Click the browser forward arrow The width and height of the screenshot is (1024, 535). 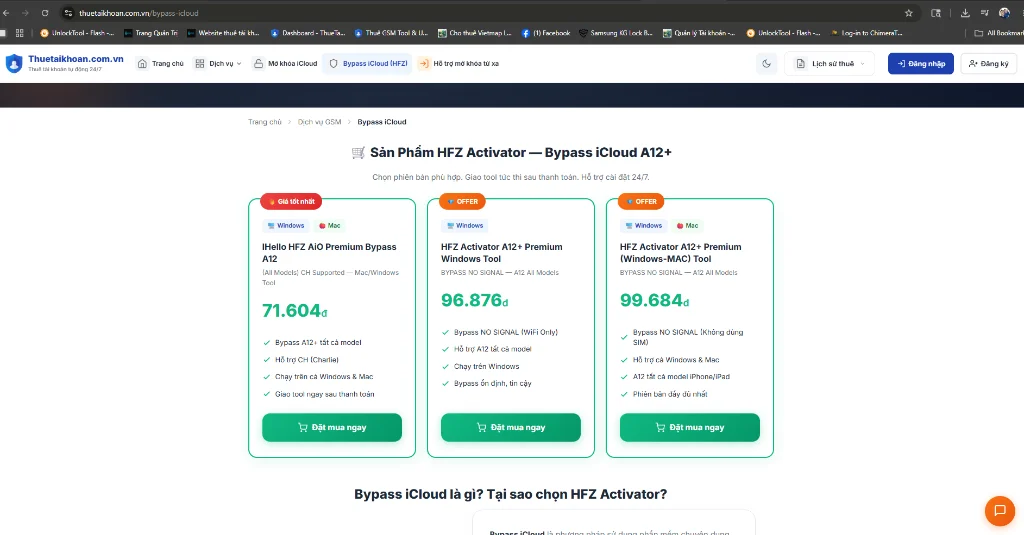tap(25, 13)
